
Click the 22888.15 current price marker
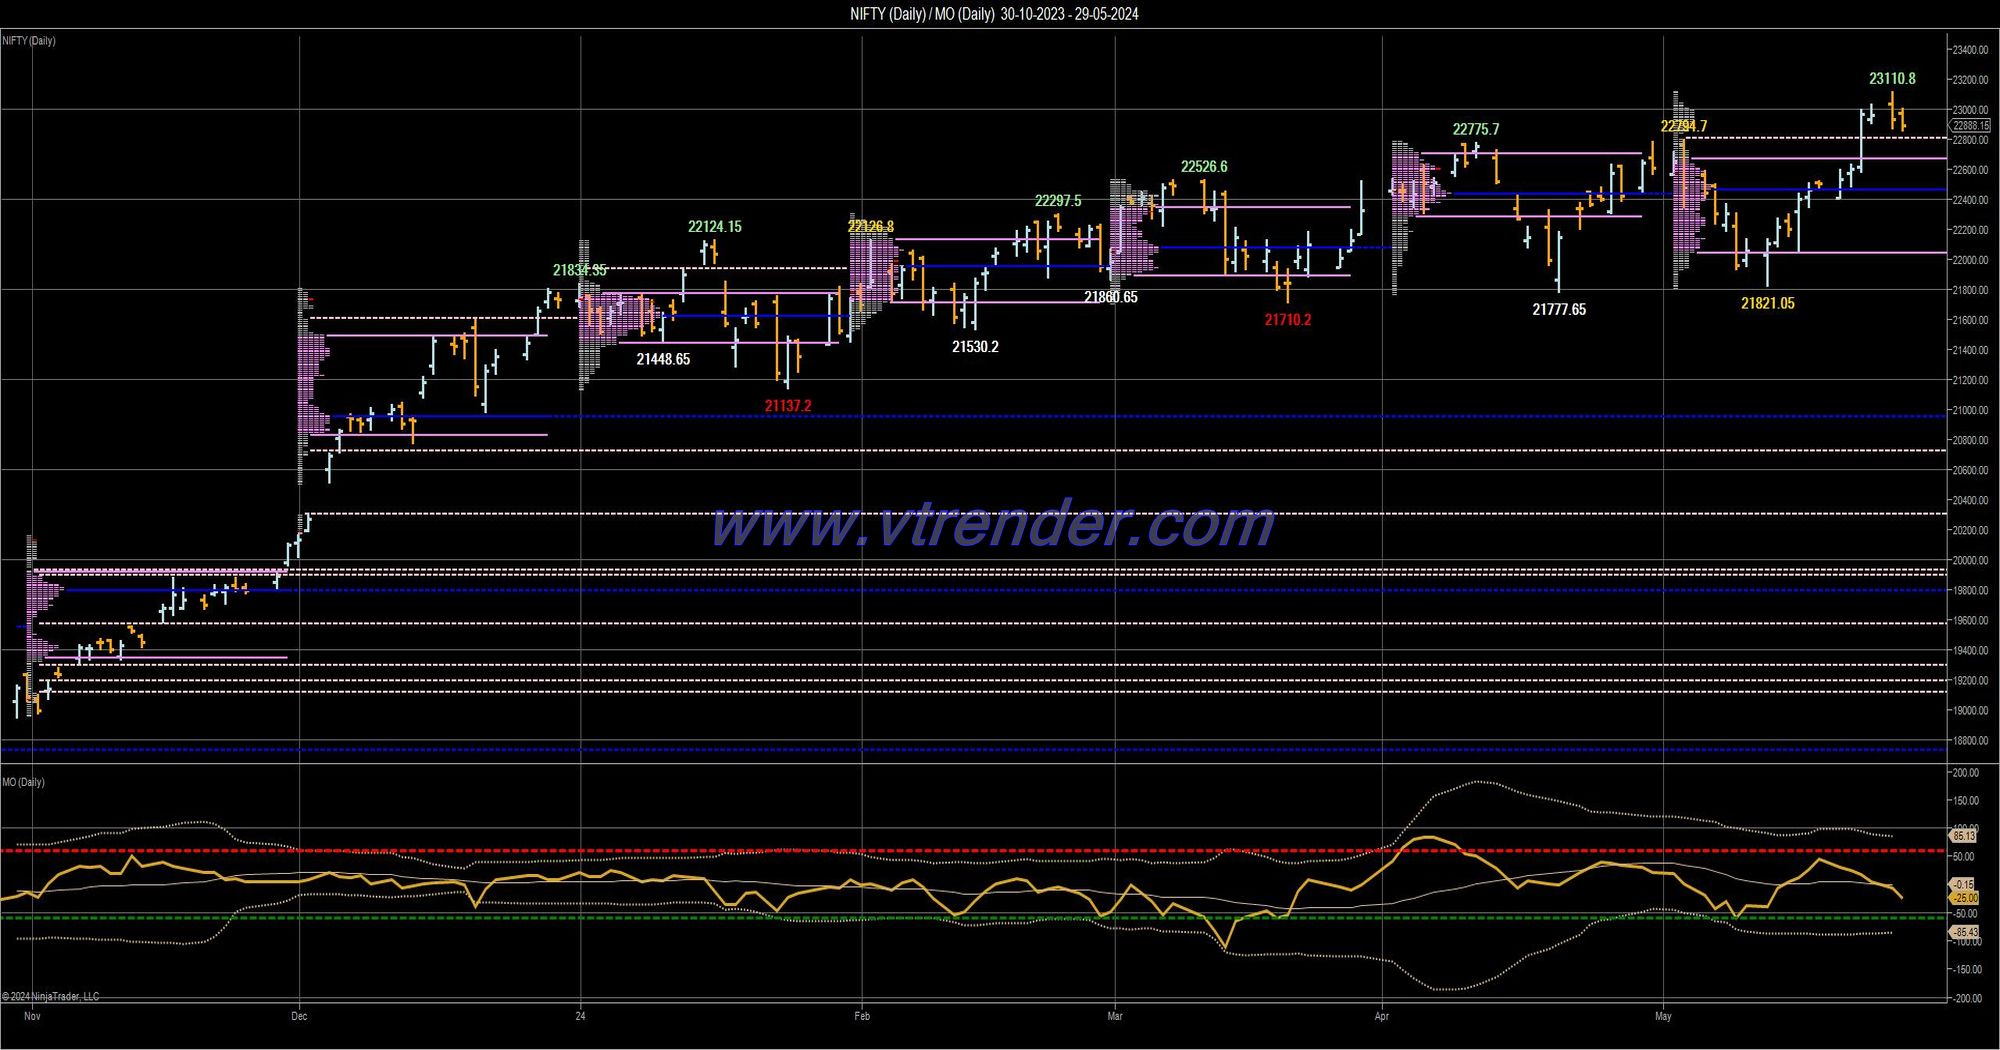(x=1970, y=126)
